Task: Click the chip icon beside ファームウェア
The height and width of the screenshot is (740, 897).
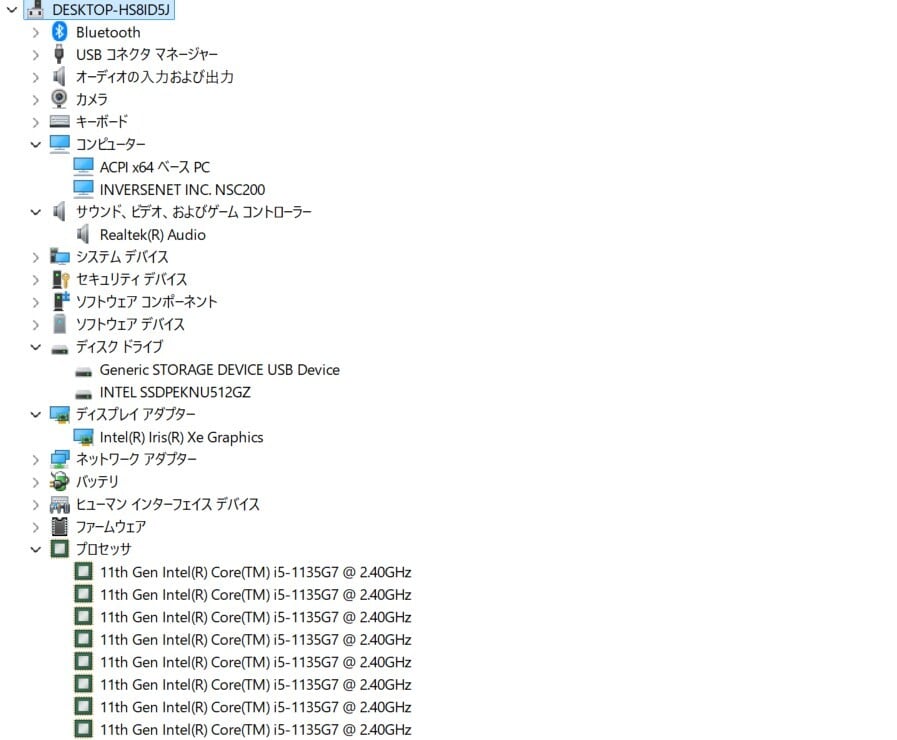Action: coord(59,526)
